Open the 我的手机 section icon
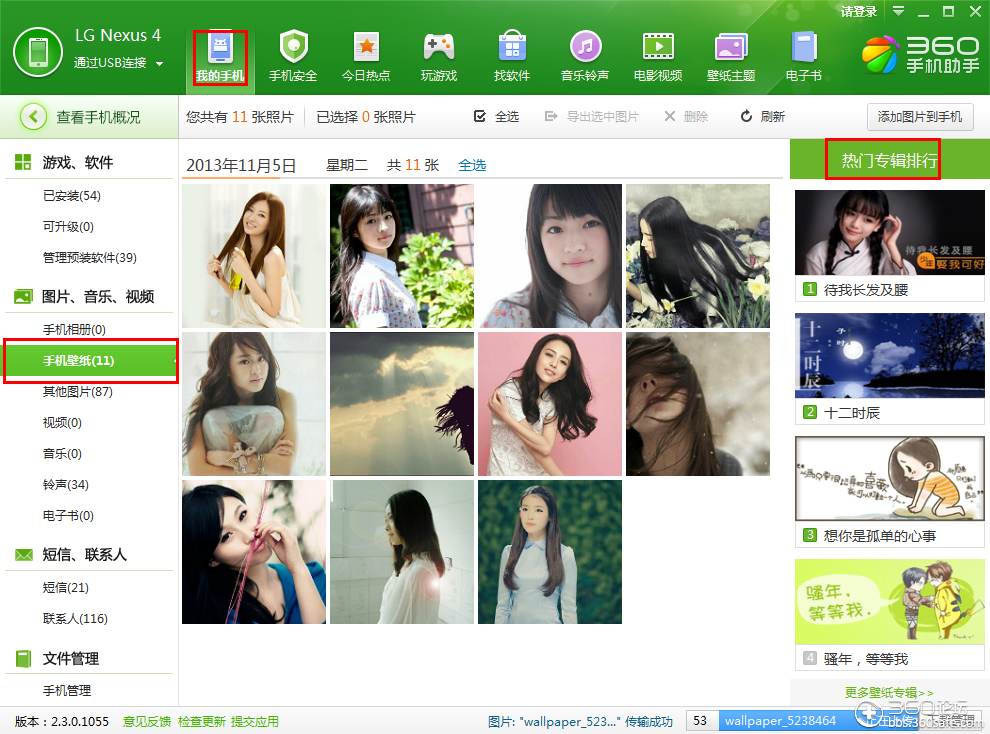The width and height of the screenshot is (990, 734). tap(220, 47)
